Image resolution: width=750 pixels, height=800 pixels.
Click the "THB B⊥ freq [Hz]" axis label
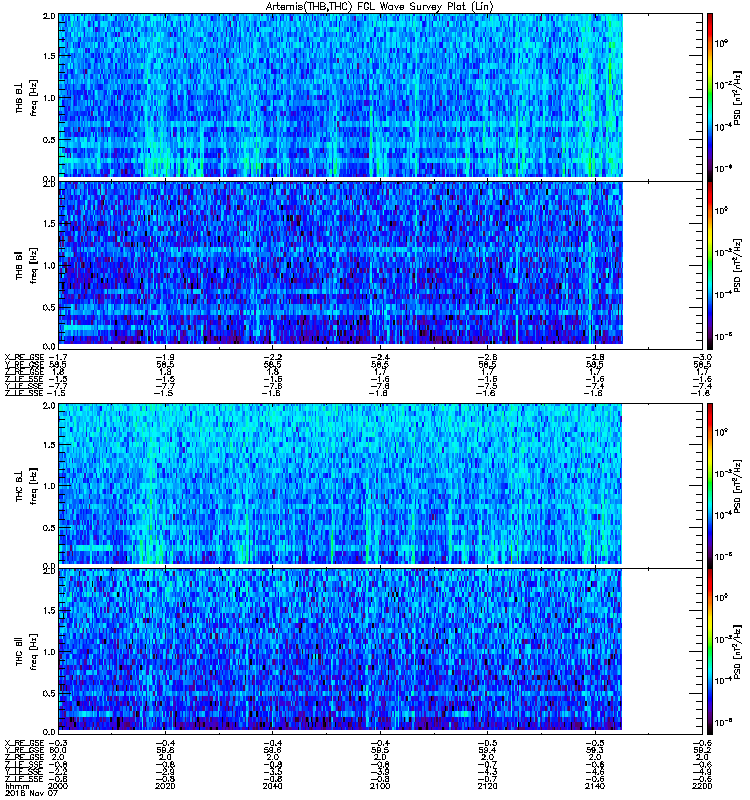tap(27, 97)
